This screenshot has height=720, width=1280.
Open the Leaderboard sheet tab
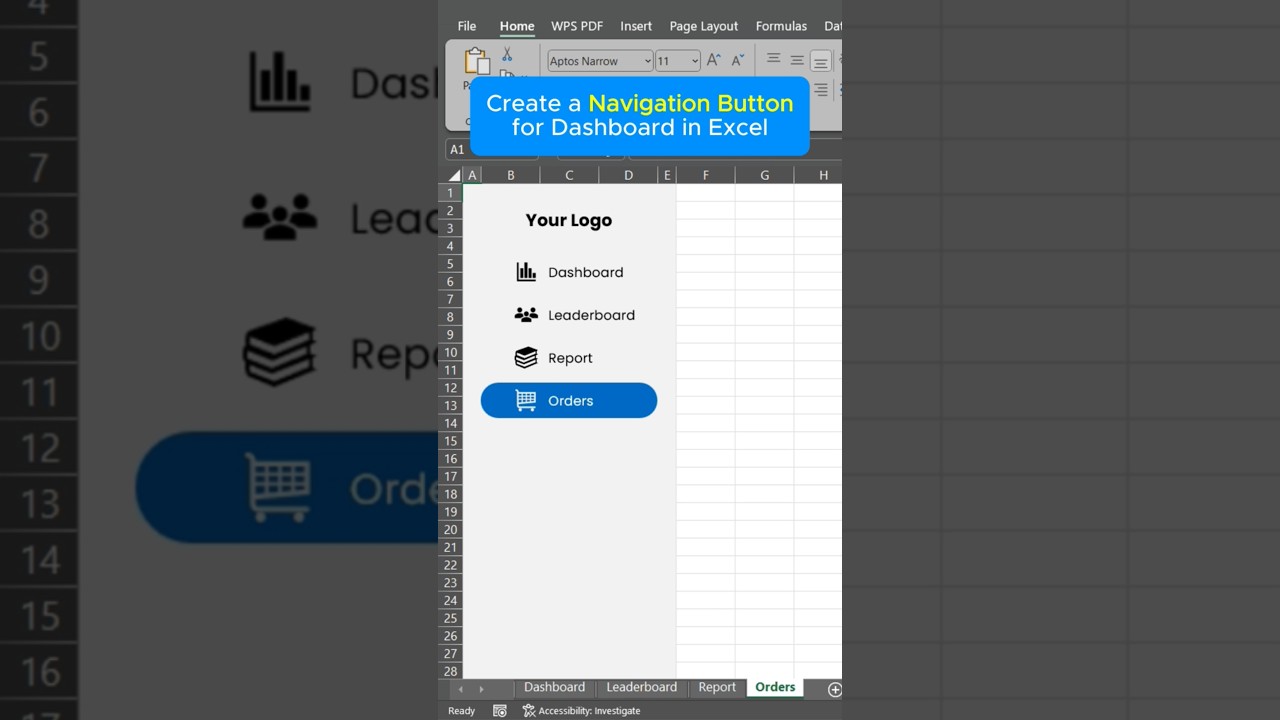pos(641,688)
